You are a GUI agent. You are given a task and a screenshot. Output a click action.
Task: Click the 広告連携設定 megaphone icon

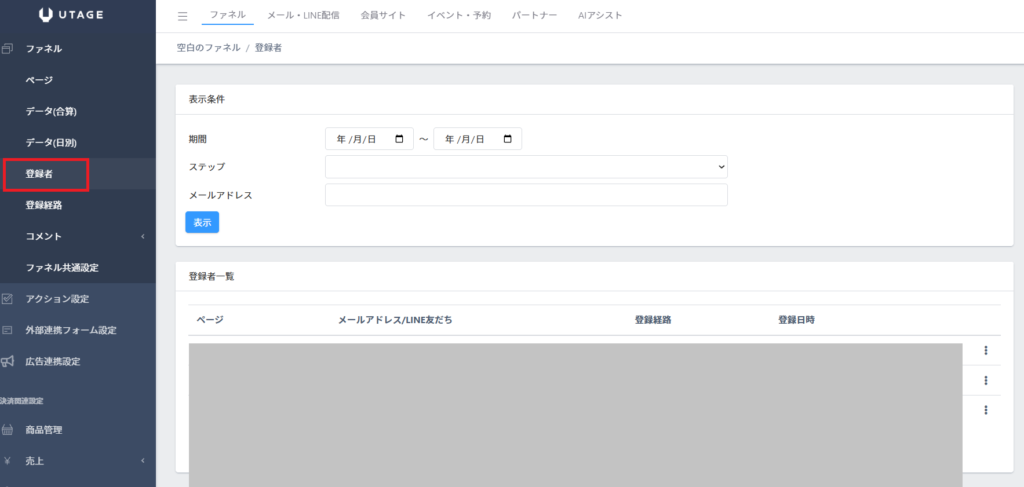(8, 361)
